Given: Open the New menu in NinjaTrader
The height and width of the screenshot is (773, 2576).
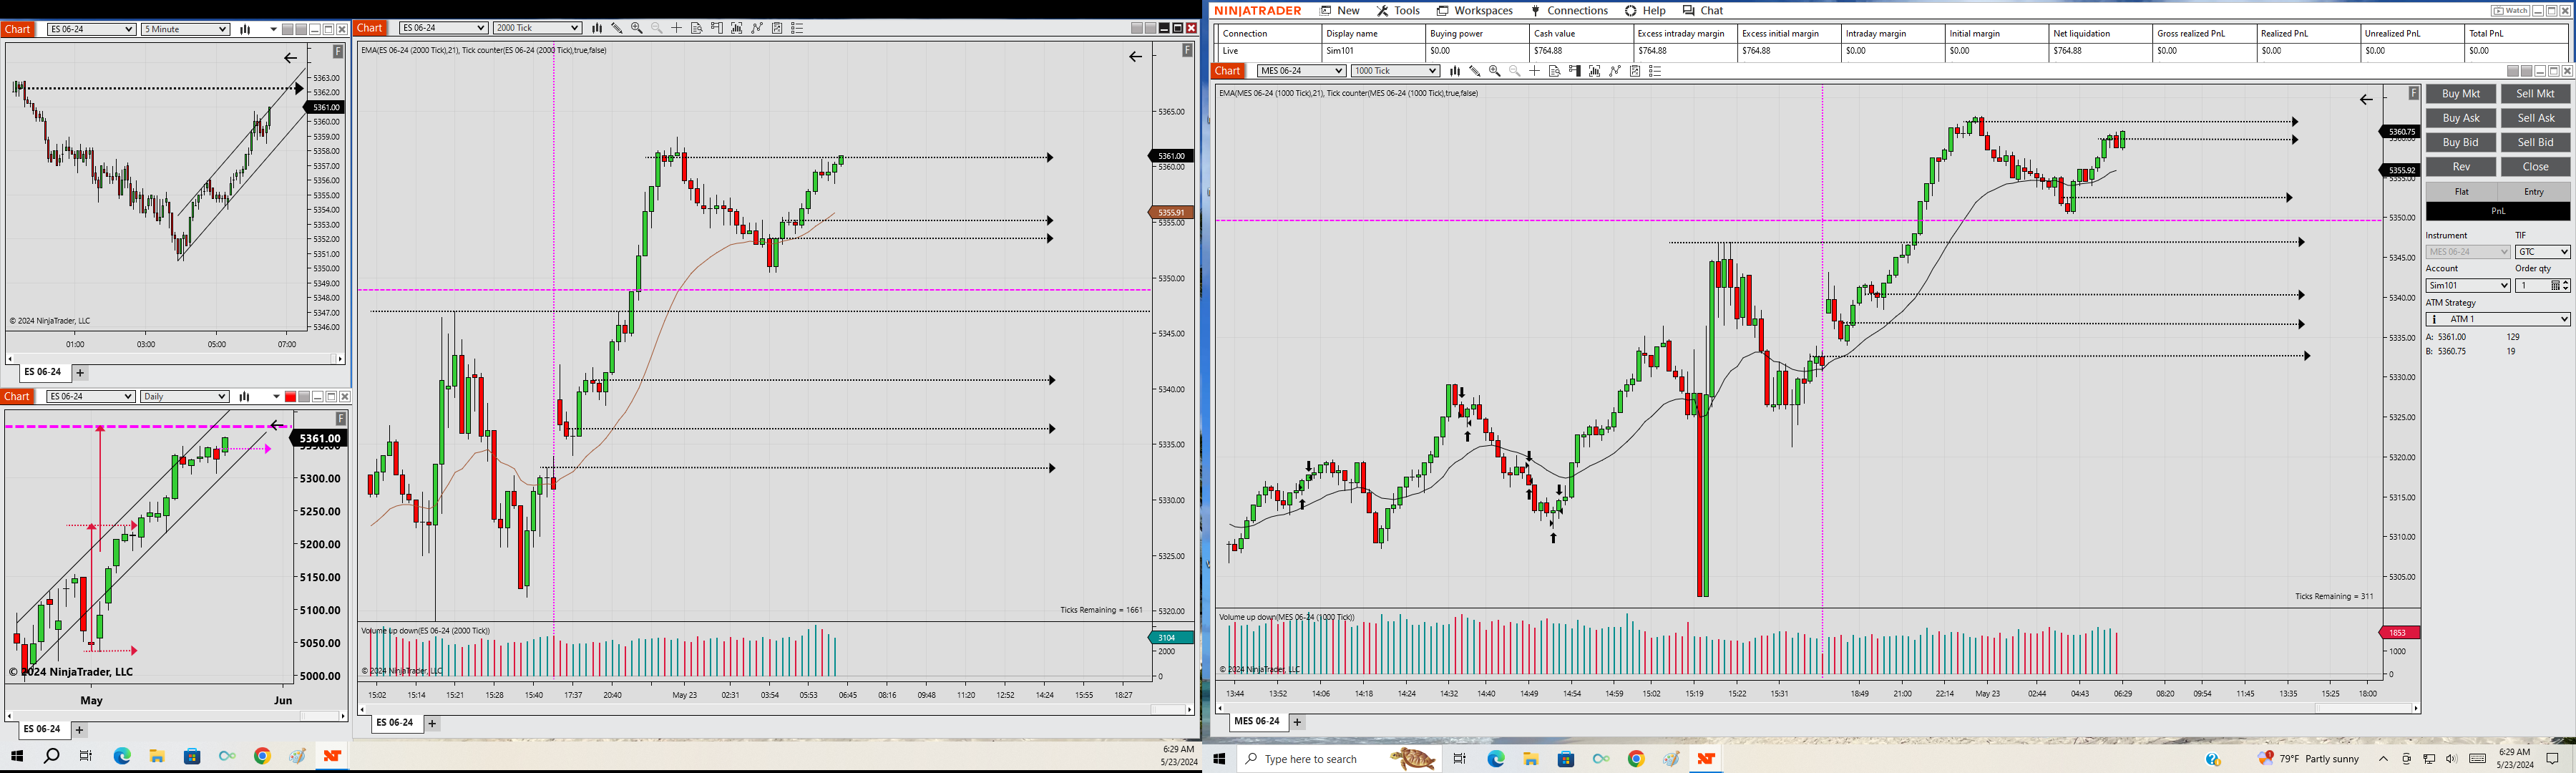Looking at the screenshot, I should (x=1340, y=11).
